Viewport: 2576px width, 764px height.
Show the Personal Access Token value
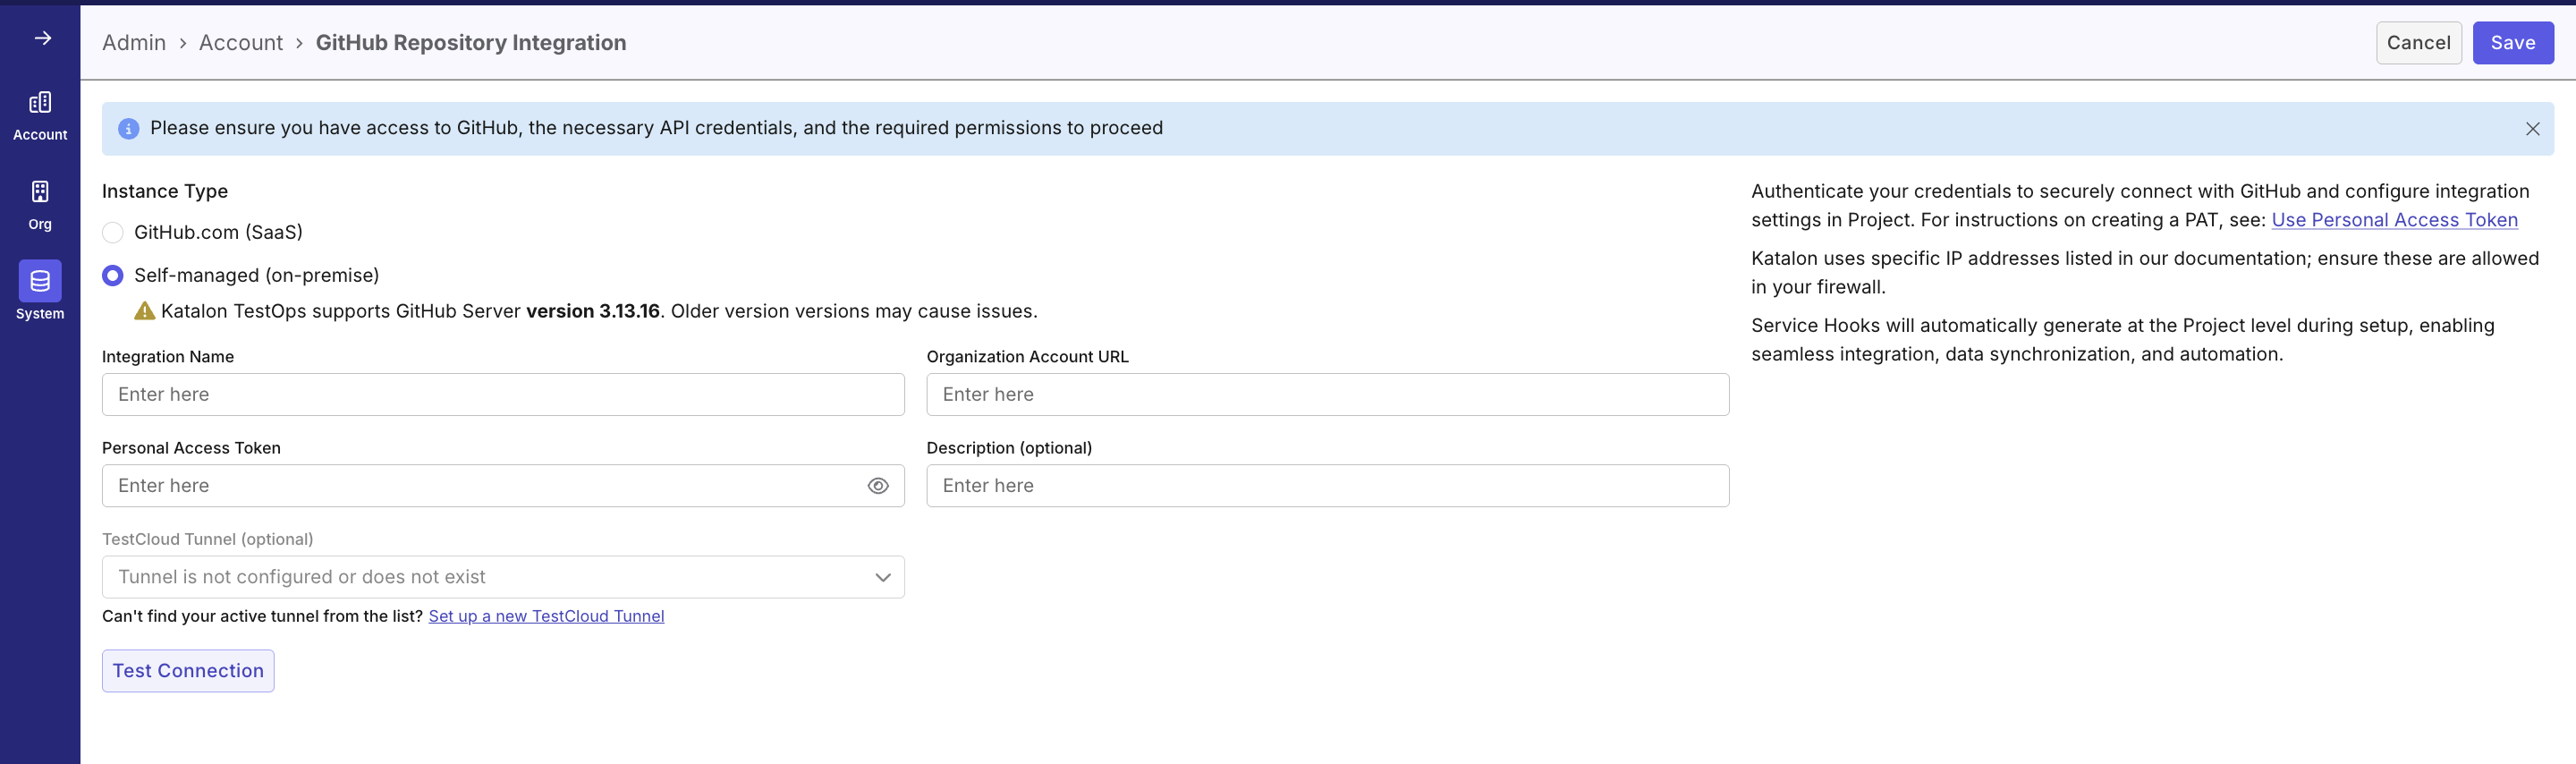click(877, 486)
